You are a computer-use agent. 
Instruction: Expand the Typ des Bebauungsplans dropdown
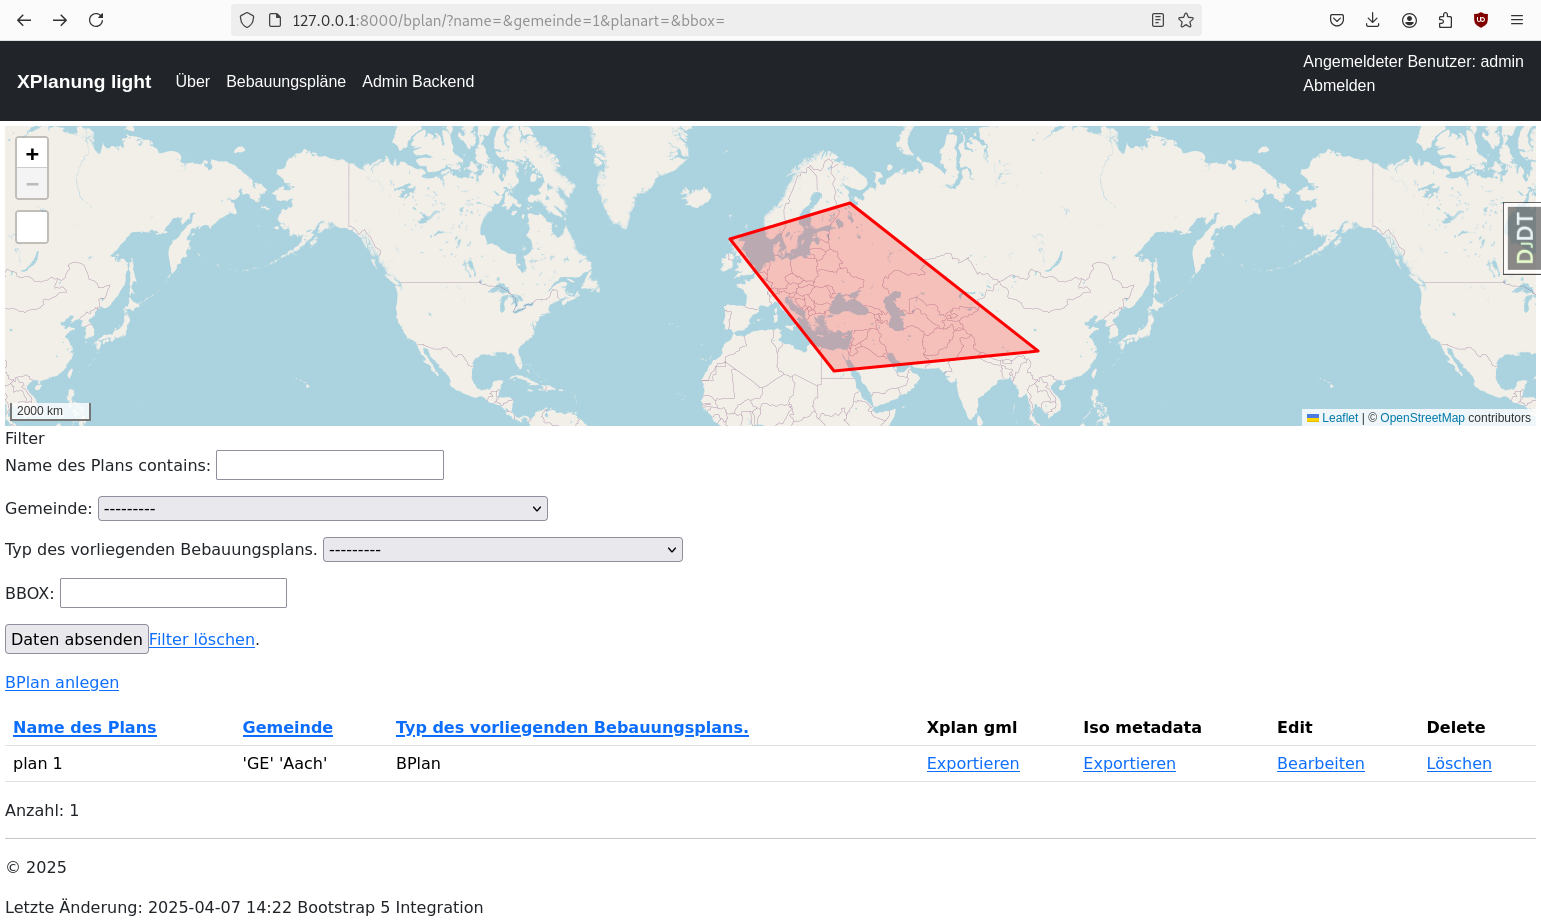tap(502, 550)
